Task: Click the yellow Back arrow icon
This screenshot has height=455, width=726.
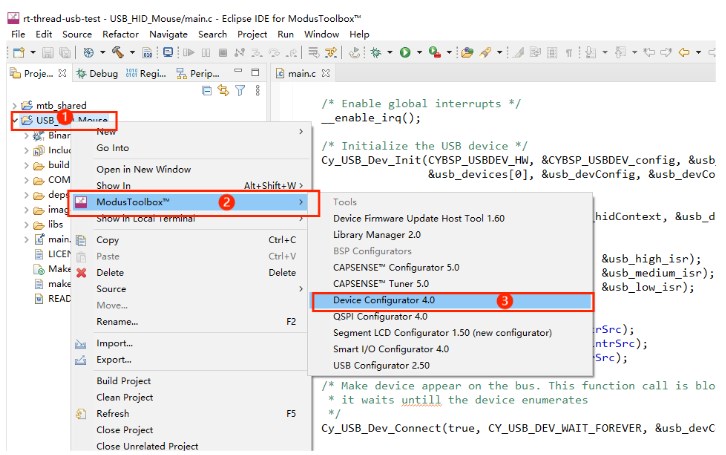Action: pyautogui.click(x=684, y=52)
